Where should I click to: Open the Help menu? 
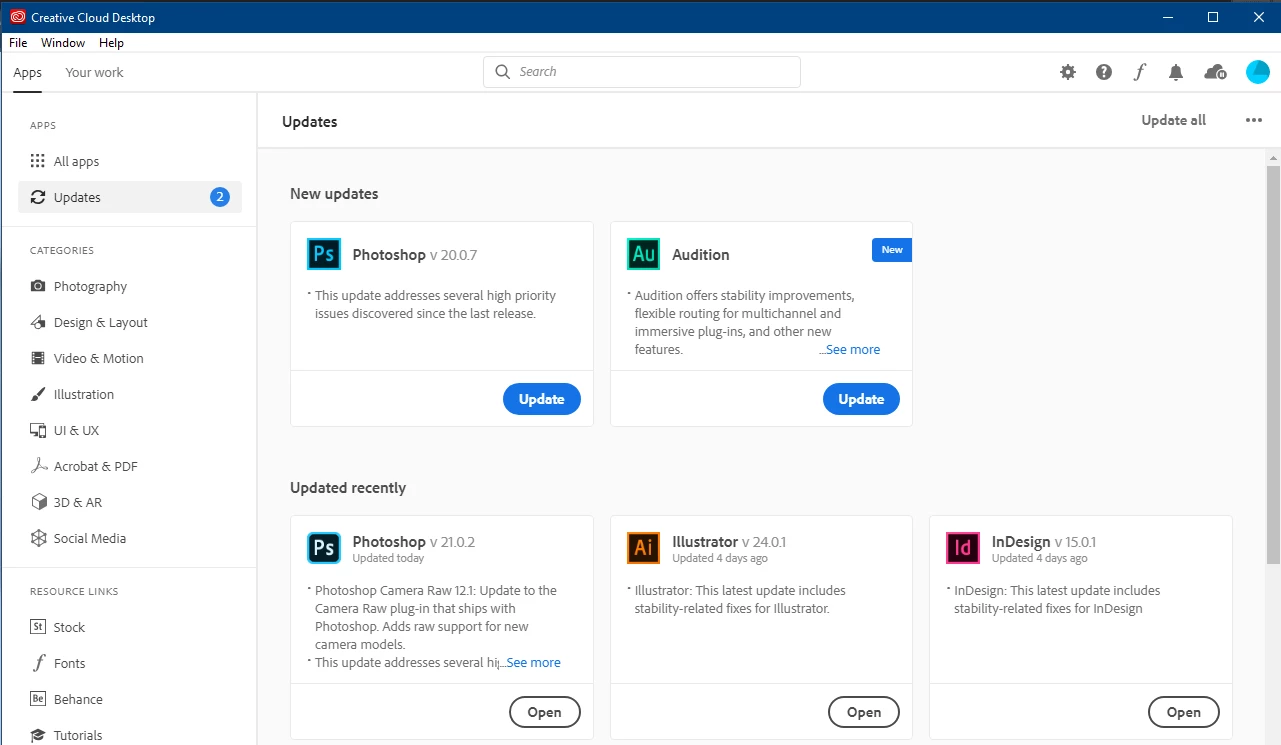tap(111, 43)
